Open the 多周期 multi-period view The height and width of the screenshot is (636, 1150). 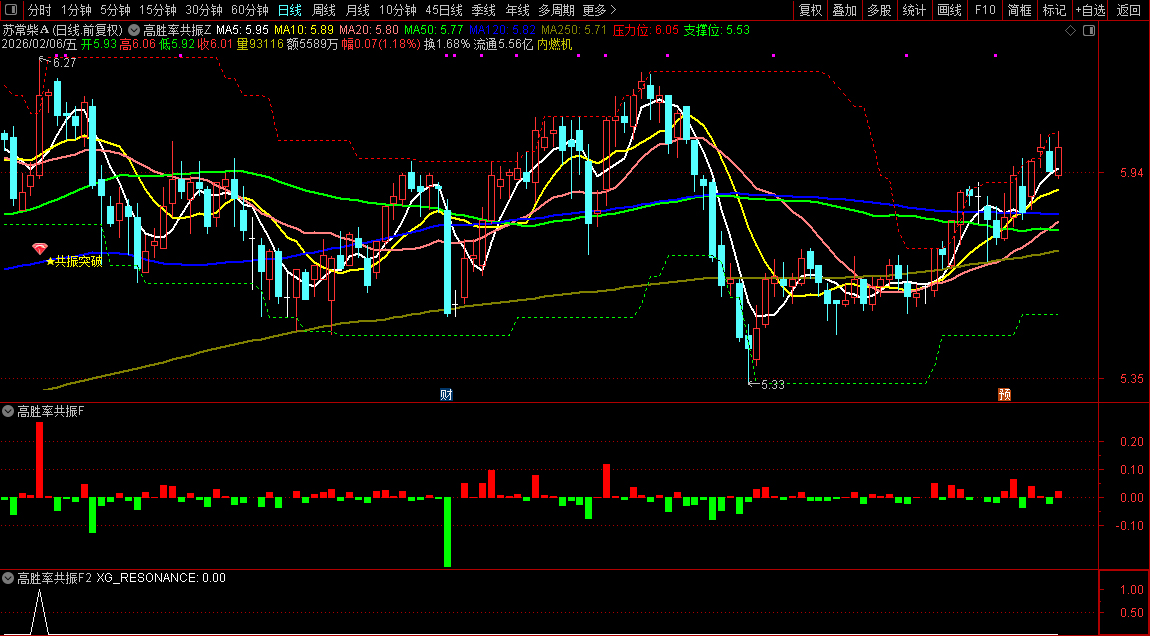(x=556, y=10)
